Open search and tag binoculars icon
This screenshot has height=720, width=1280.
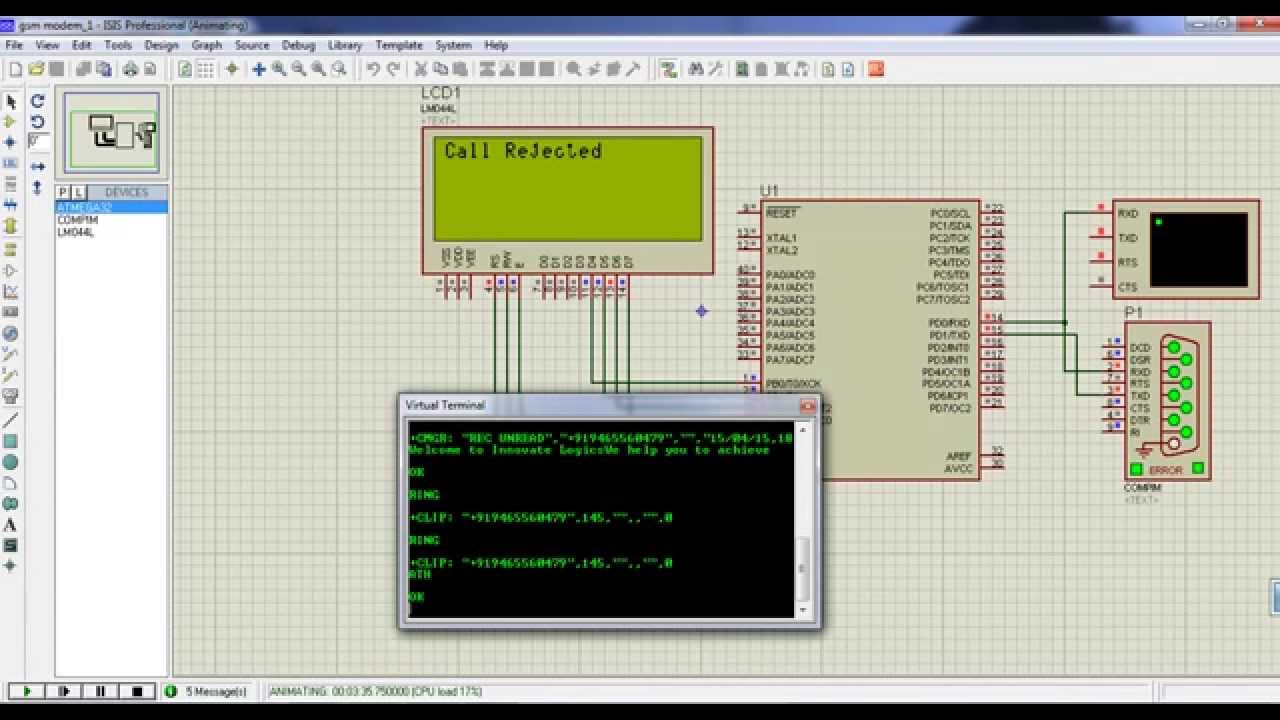point(694,69)
